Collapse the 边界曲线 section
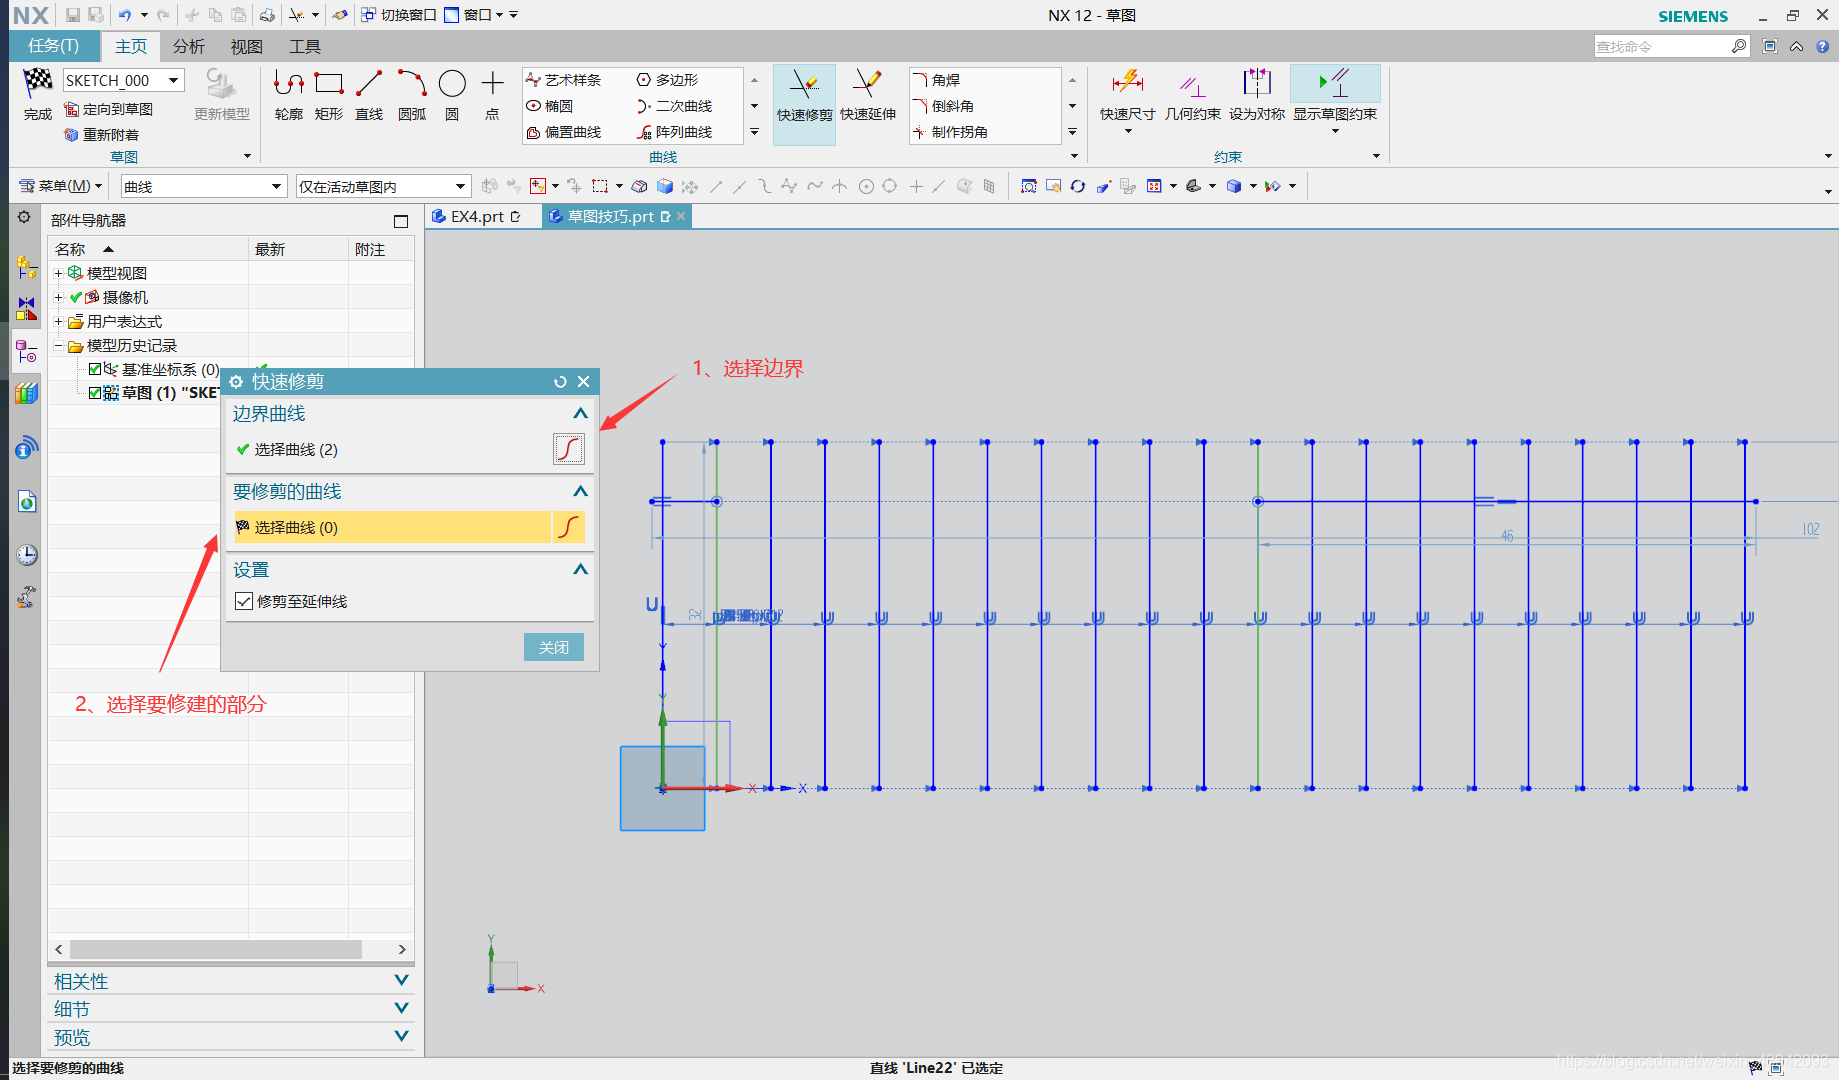Screen dimensions: 1839x1080 (x=580, y=413)
